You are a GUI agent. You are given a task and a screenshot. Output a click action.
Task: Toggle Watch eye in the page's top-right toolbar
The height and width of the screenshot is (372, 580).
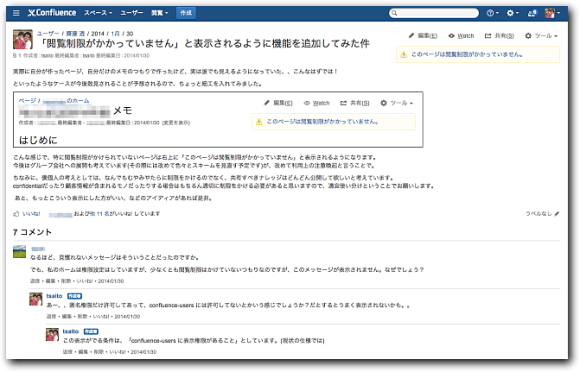461,35
